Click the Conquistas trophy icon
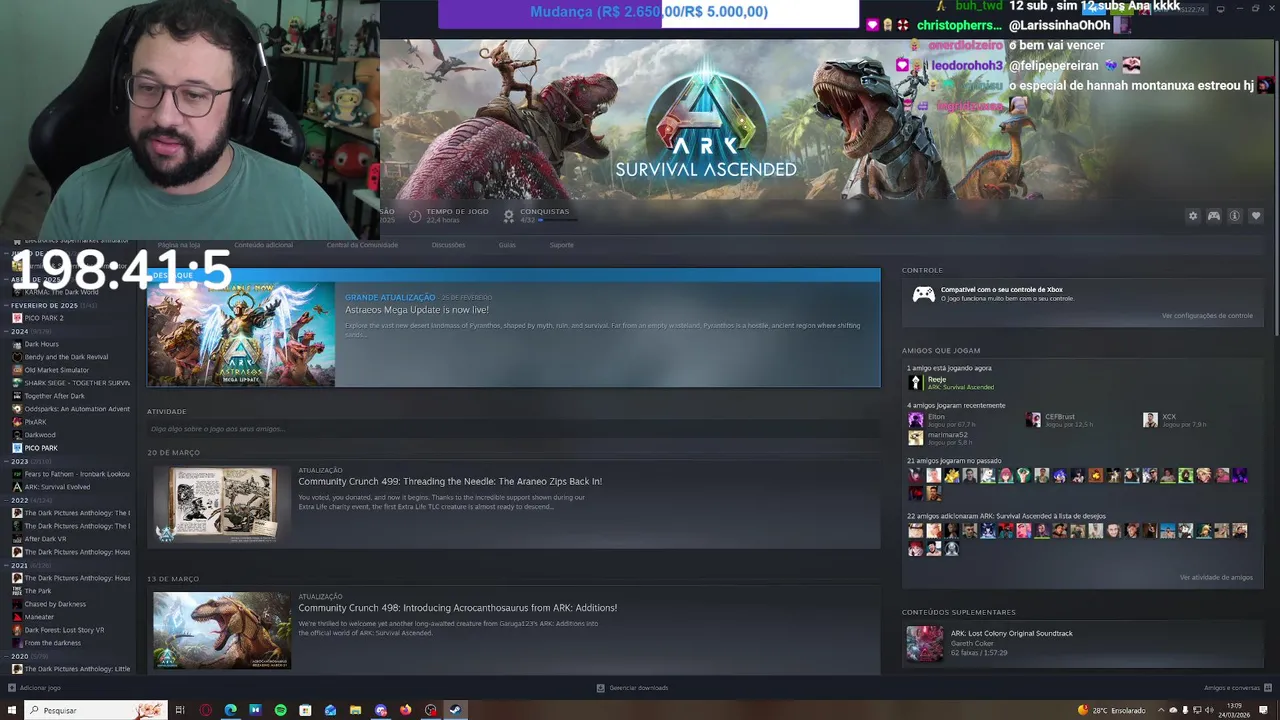This screenshot has width=1280, height=720. pyautogui.click(x=508, y=215)
